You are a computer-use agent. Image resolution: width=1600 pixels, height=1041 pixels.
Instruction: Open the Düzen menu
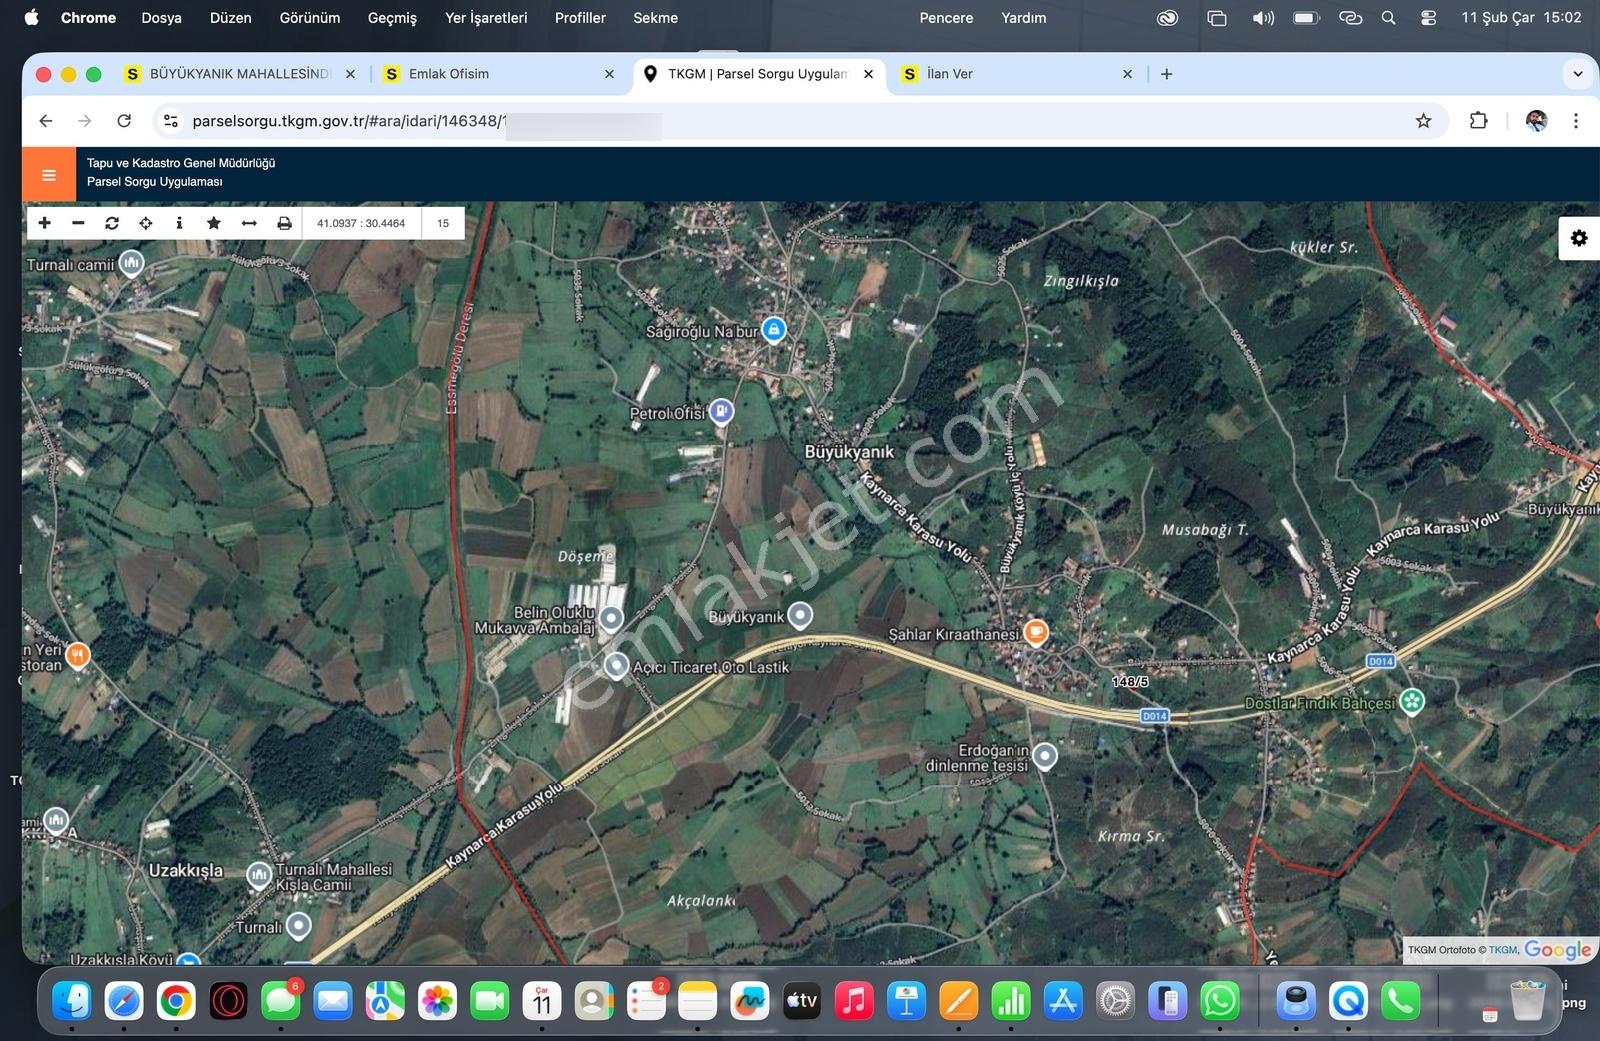click(231, 18)
